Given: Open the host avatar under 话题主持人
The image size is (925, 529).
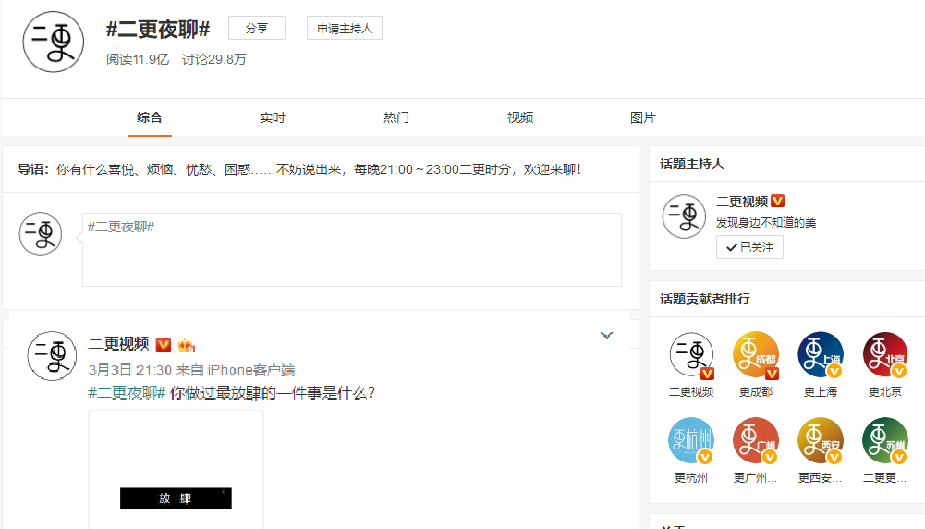Looking at the screenshot, I should tap(684, 216).
